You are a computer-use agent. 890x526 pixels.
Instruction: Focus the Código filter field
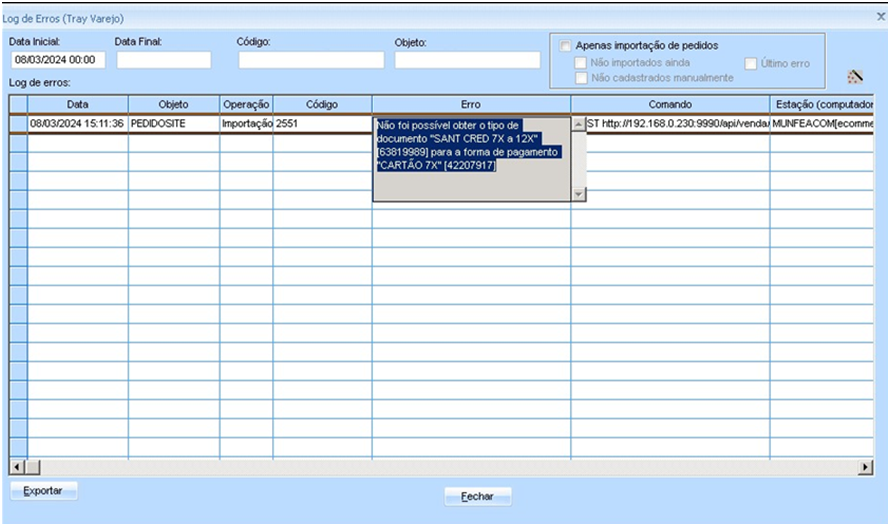click(311, 60)
